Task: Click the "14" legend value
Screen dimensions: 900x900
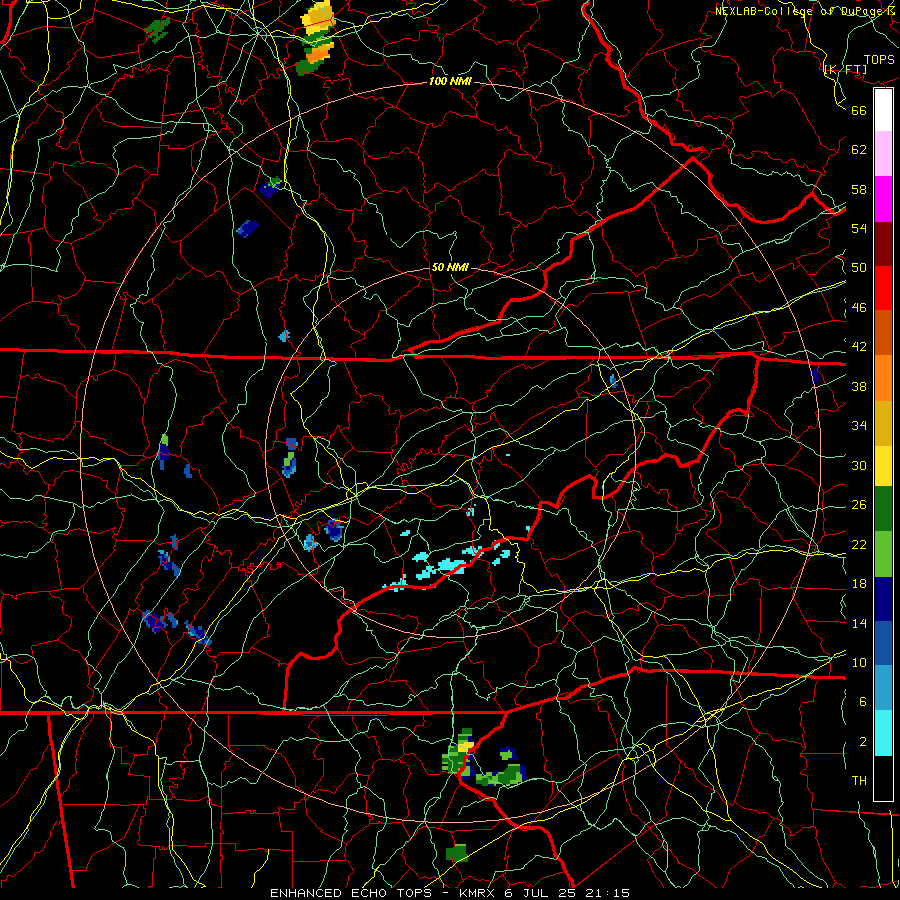Action: pos(859,623)
